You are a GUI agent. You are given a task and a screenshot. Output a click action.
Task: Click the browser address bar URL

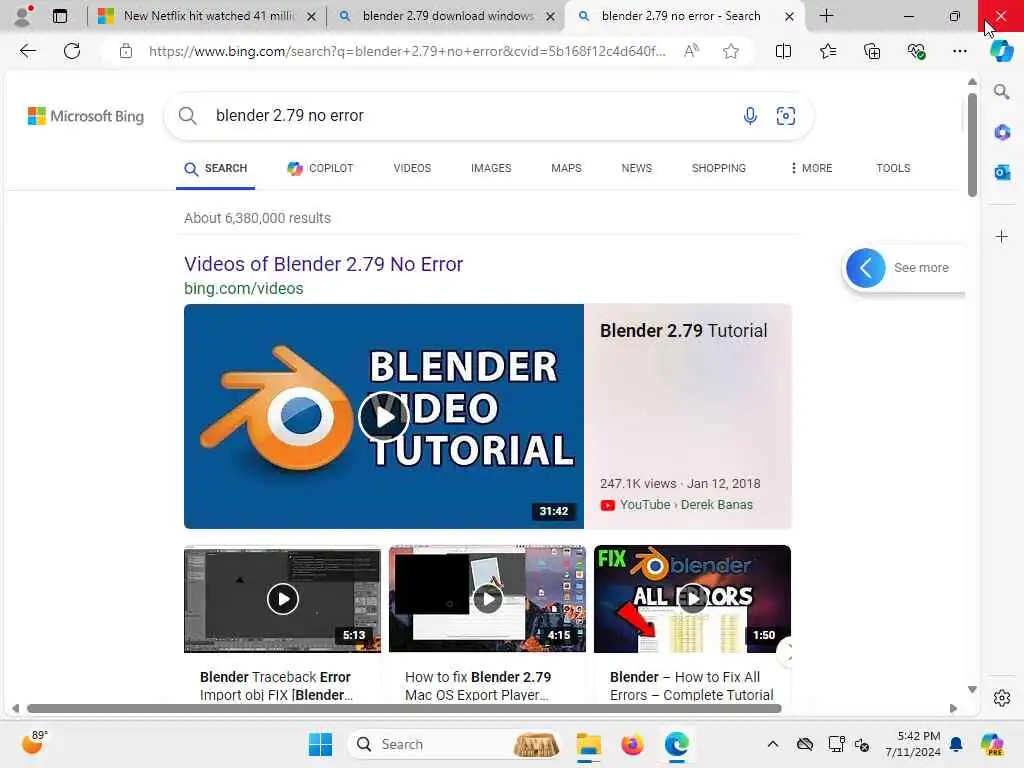pyautogui.click(x=407, y=51)
